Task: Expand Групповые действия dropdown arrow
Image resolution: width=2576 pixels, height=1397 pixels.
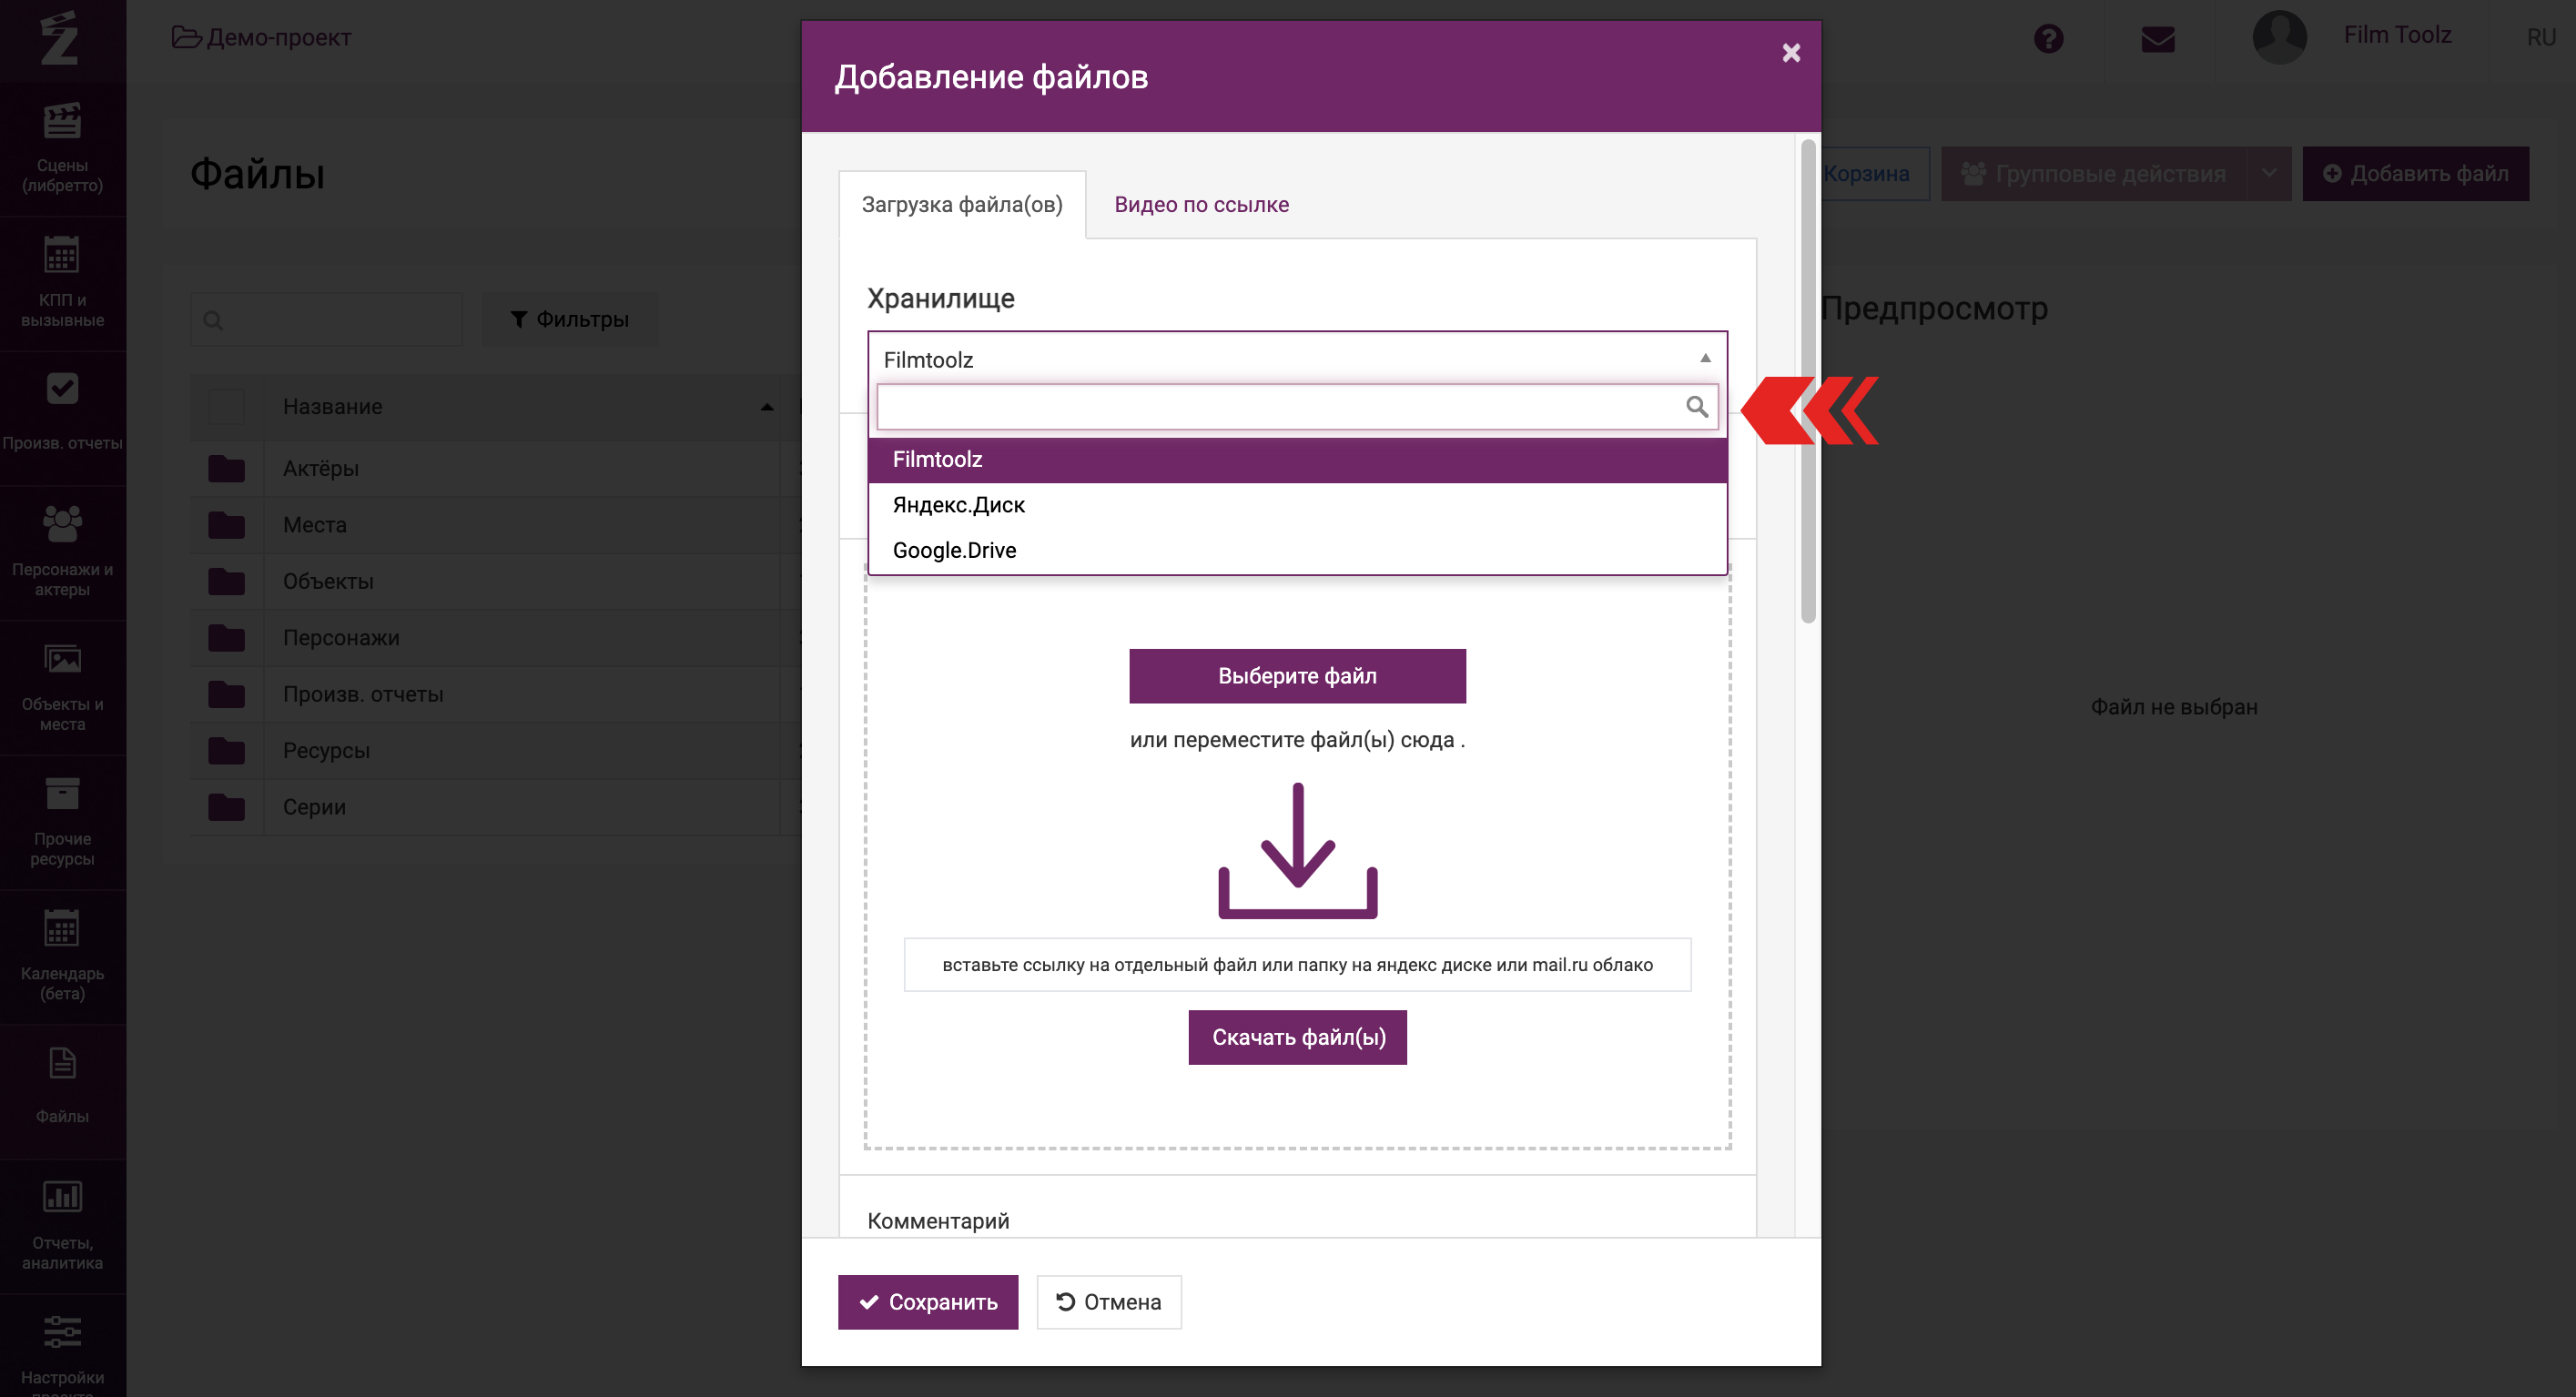Action: 2269,173
